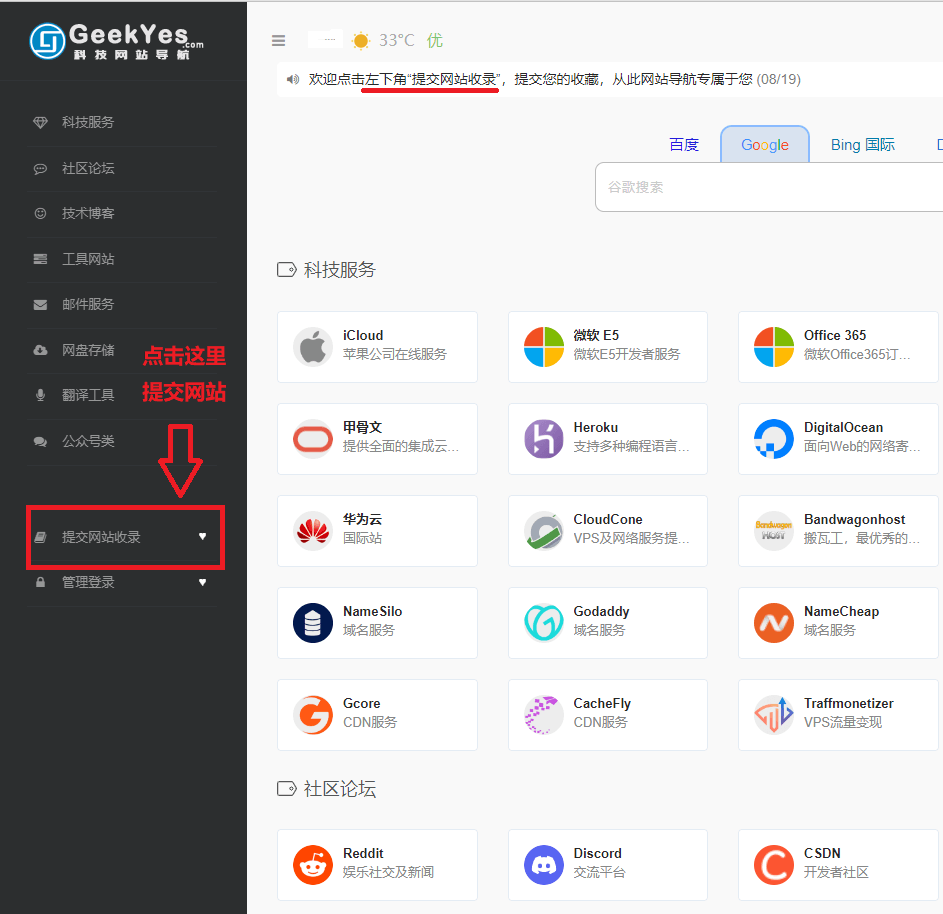Click the 开发者社区 description under CSDN
Screen dimensions: 943x914
pyautogui.click(x=836, y=872)
